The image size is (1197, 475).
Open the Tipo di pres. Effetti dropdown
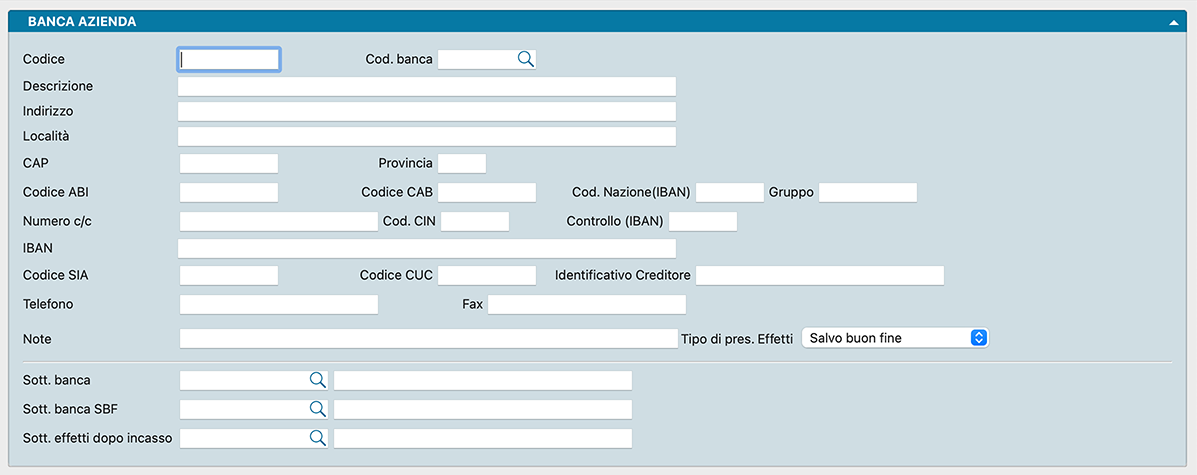coord(894,338)
